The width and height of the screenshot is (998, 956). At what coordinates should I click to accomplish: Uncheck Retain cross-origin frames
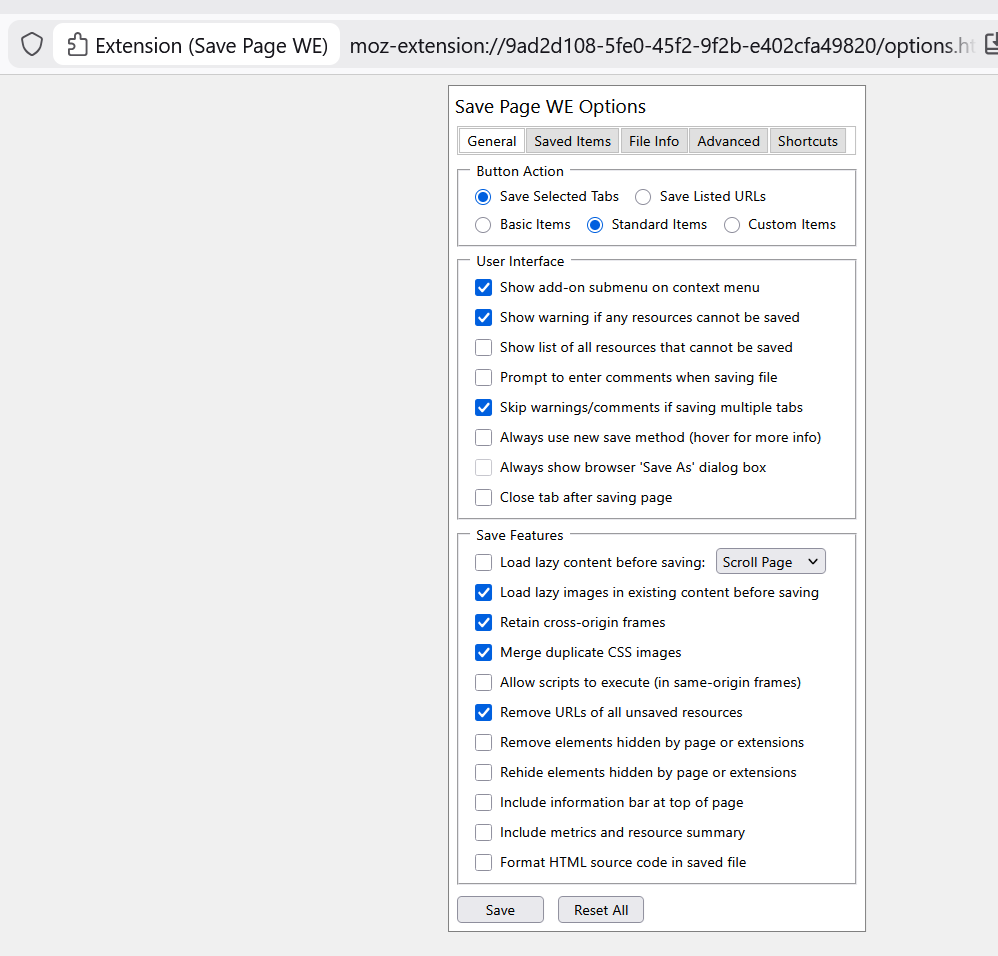click(484, 623)
